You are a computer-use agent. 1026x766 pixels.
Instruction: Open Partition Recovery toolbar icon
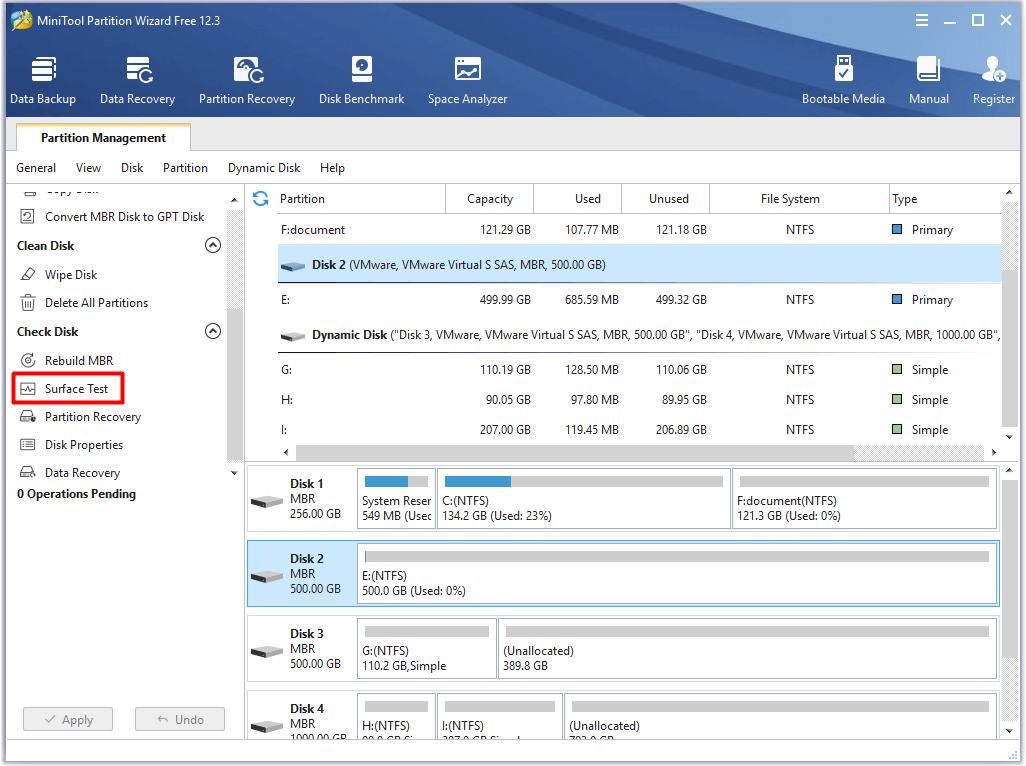point(247,69)
